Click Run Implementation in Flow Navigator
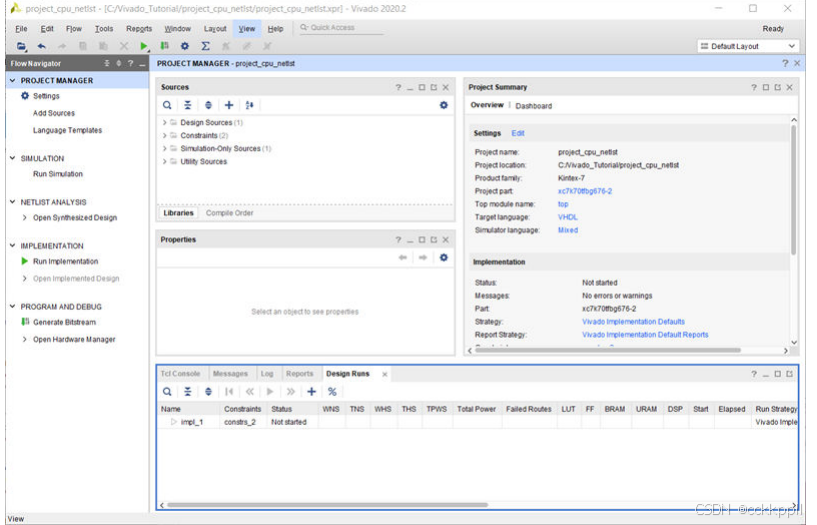The image size is (817, 525). (66, 261)
